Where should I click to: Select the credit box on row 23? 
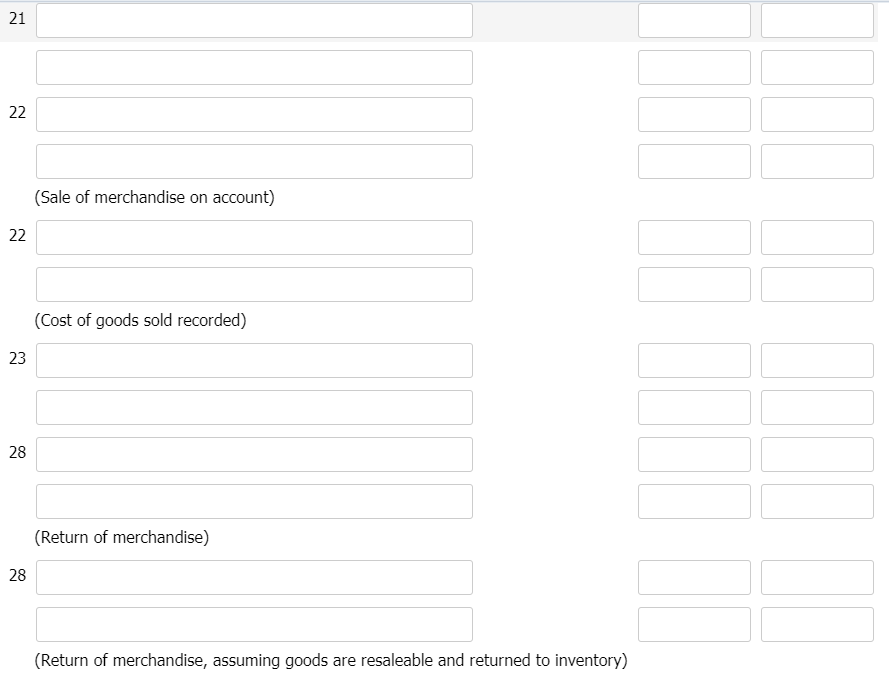click(817, 360)
